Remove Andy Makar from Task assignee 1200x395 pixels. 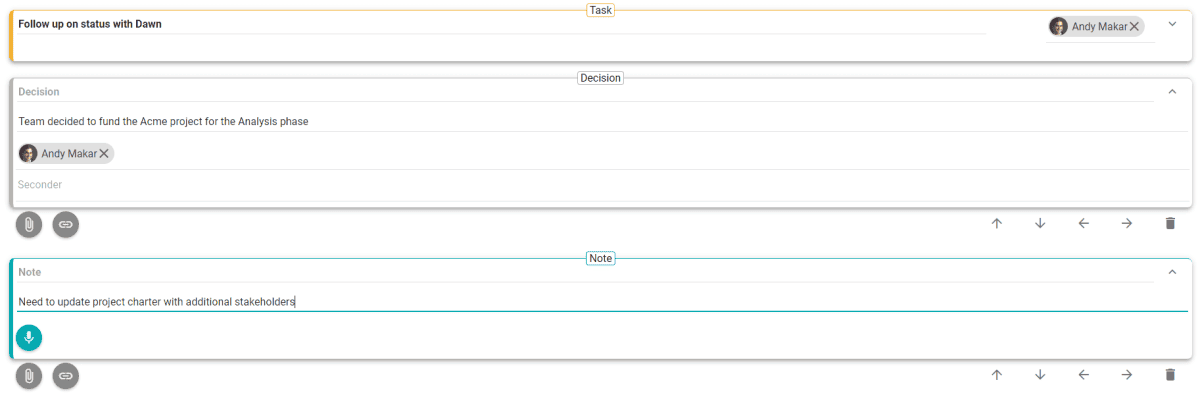(1134, 27)
